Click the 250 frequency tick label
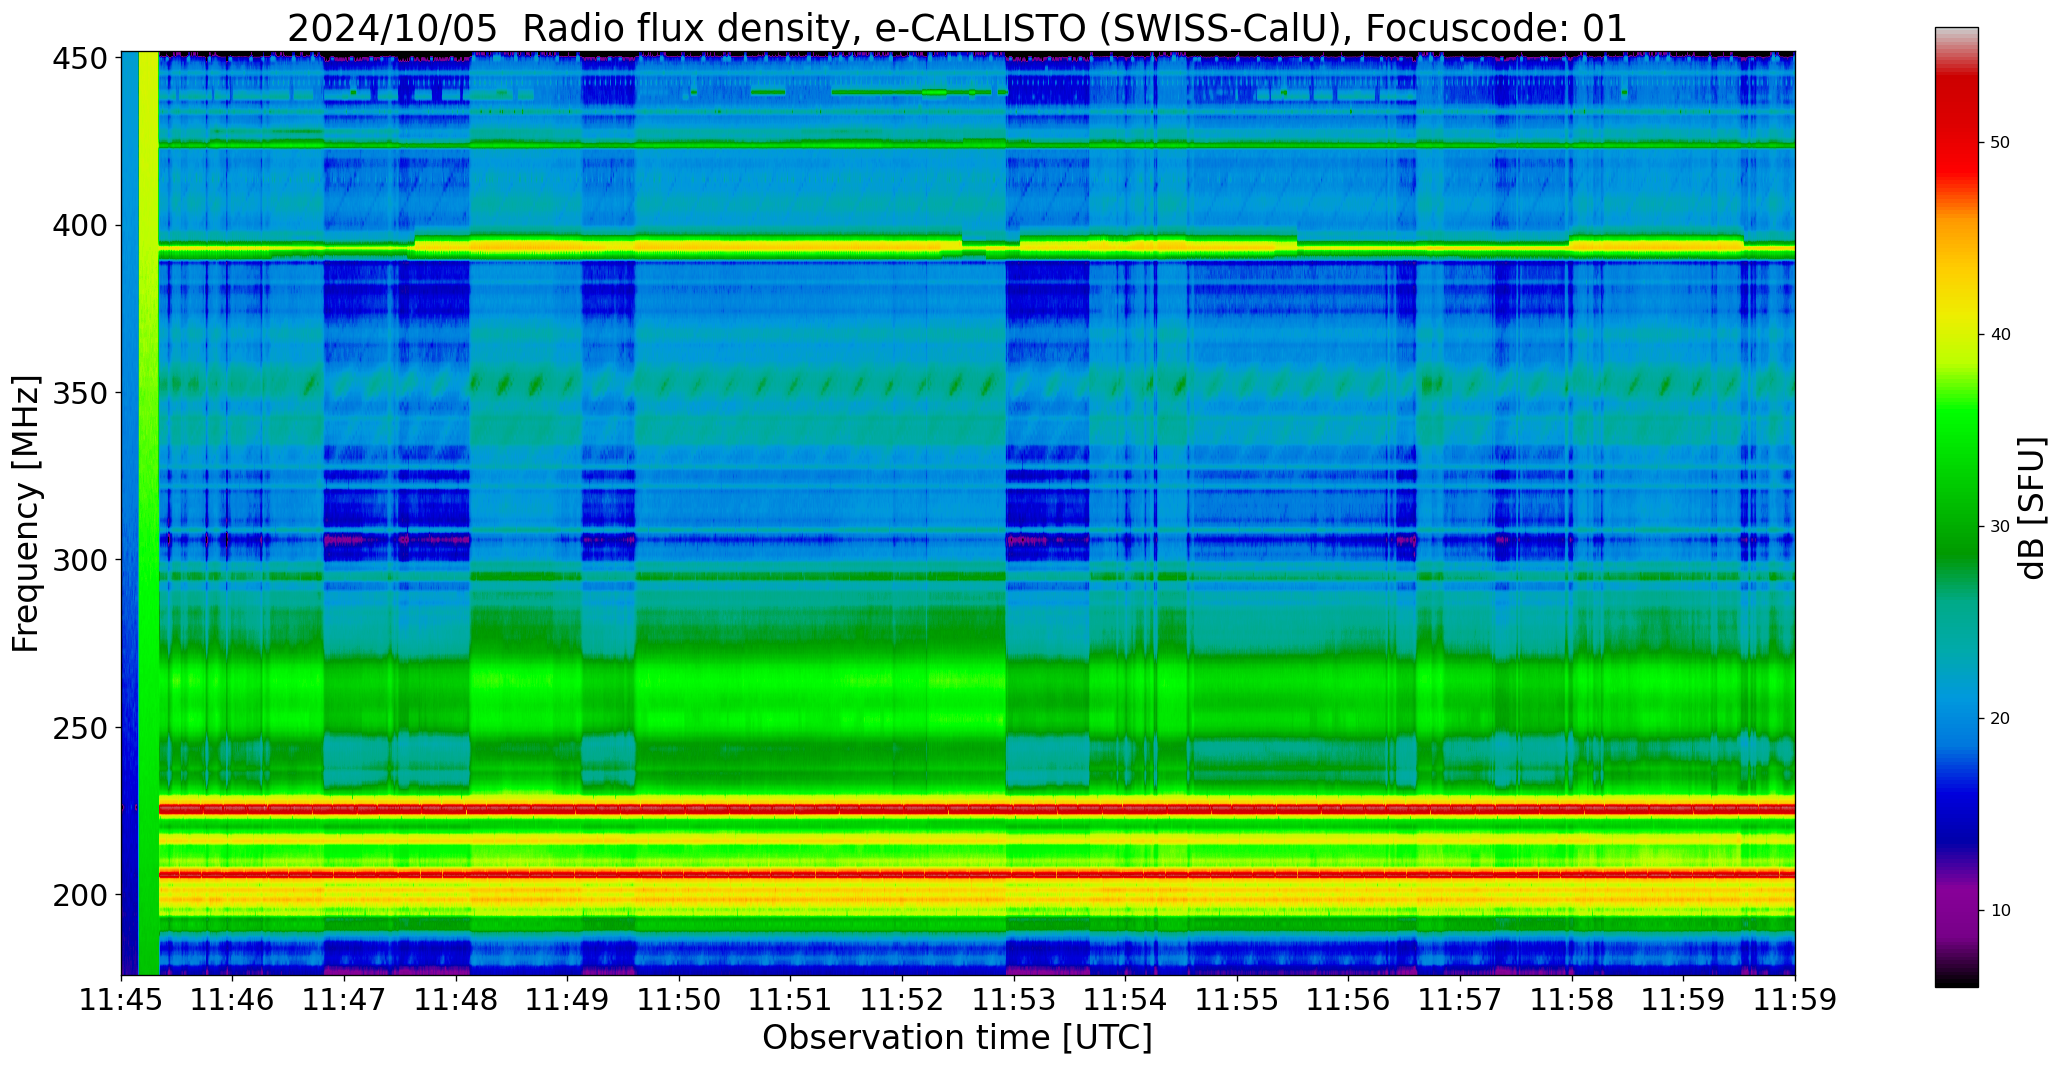The image size is (2062, 1067). point(80,727)
